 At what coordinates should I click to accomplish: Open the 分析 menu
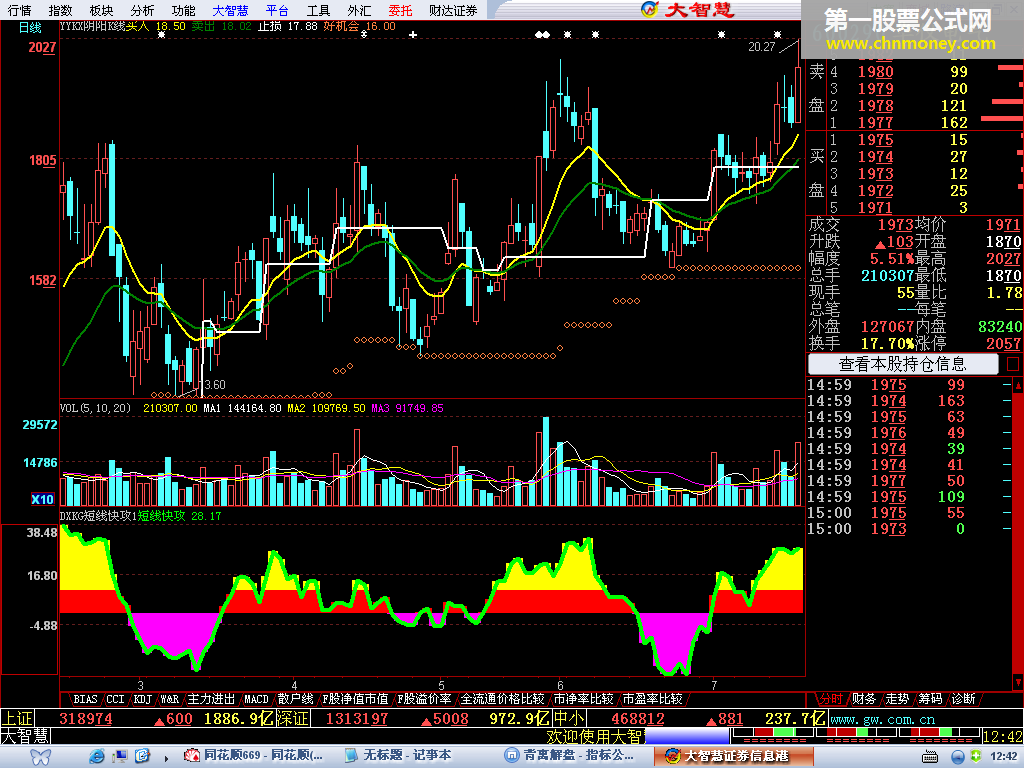142,10
